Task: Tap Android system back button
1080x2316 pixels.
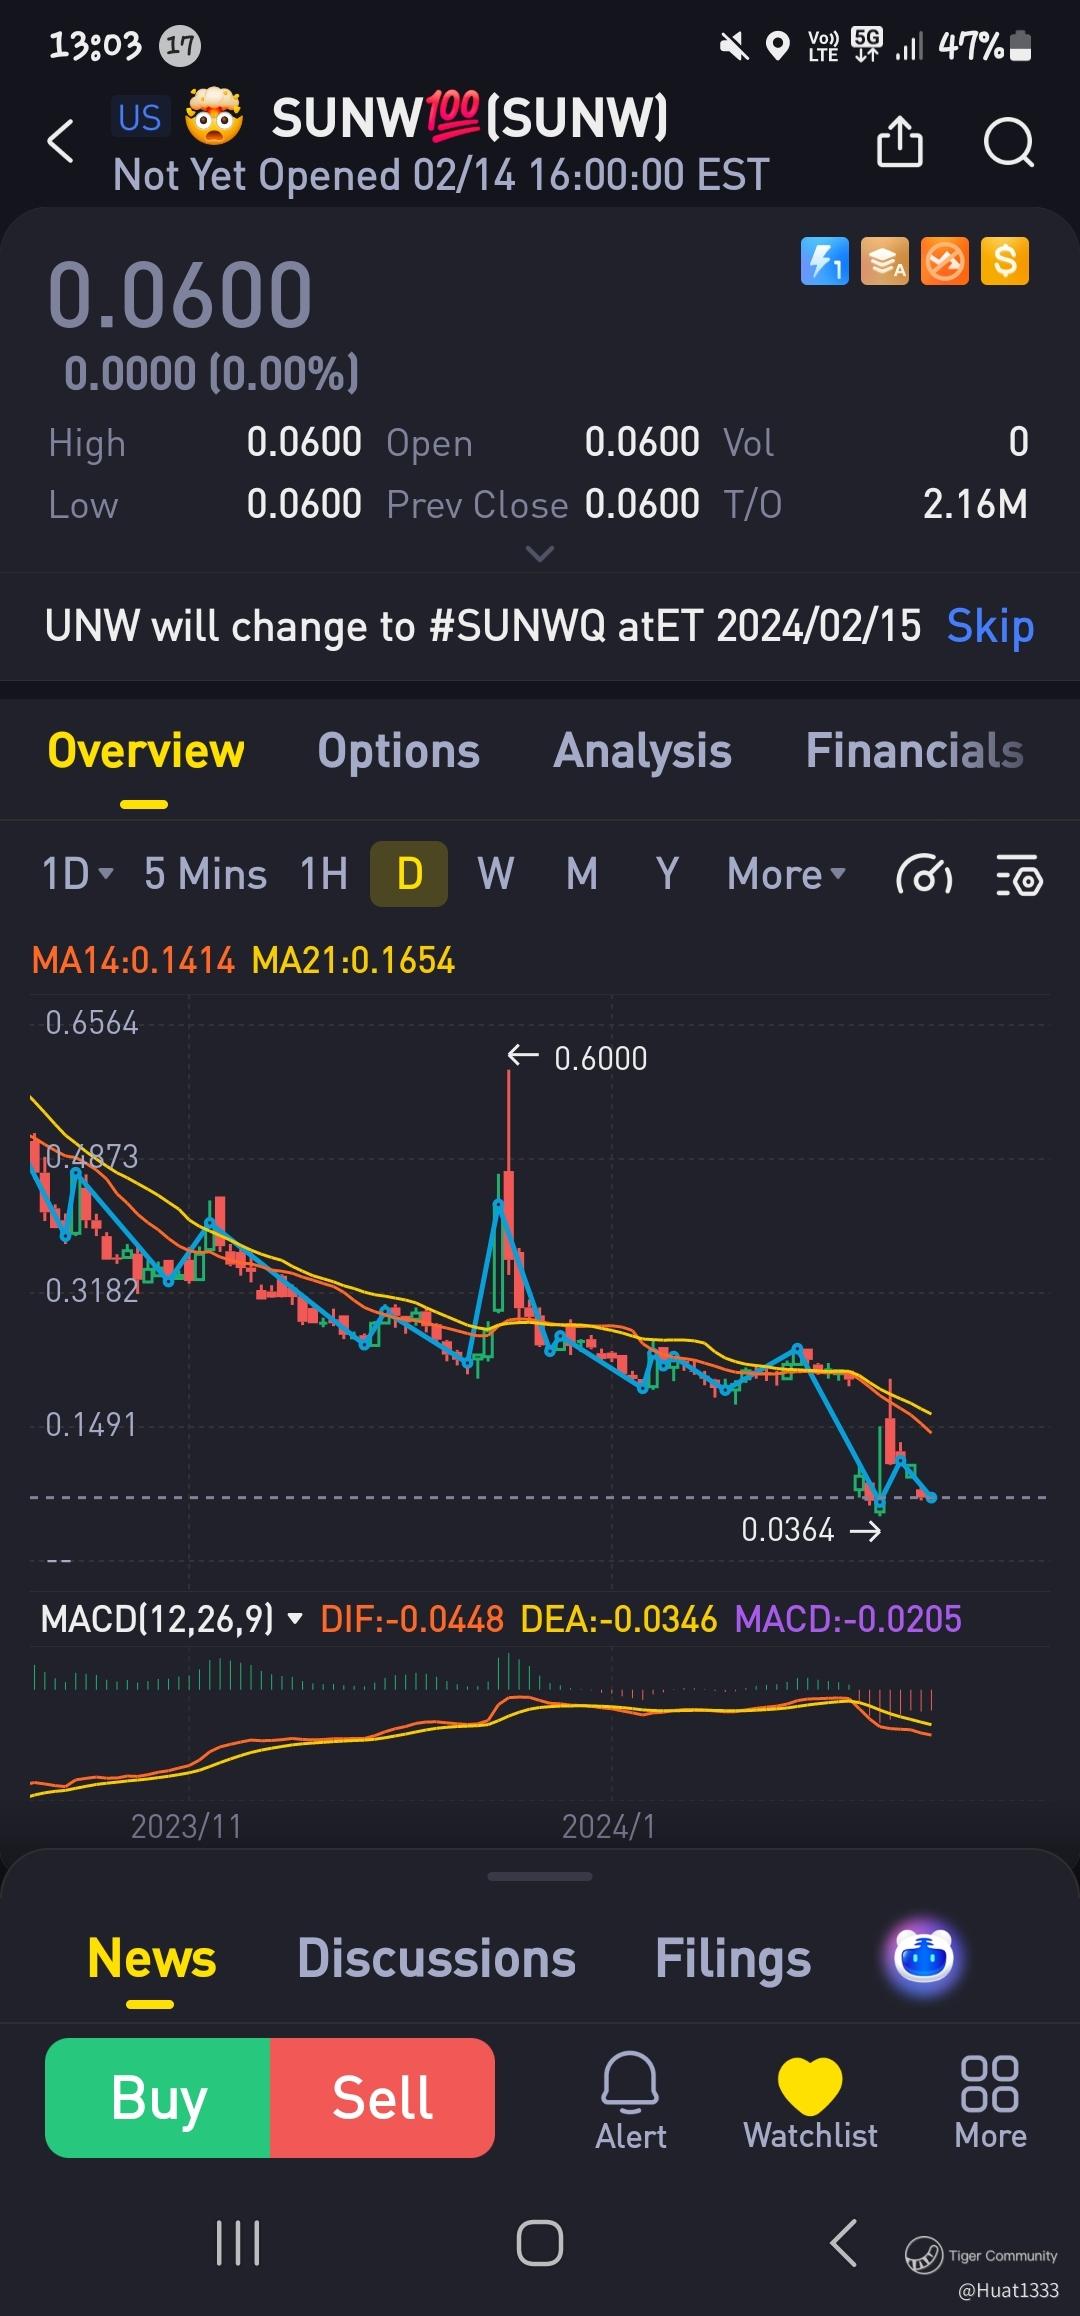Action: [x=844, y=2243]
